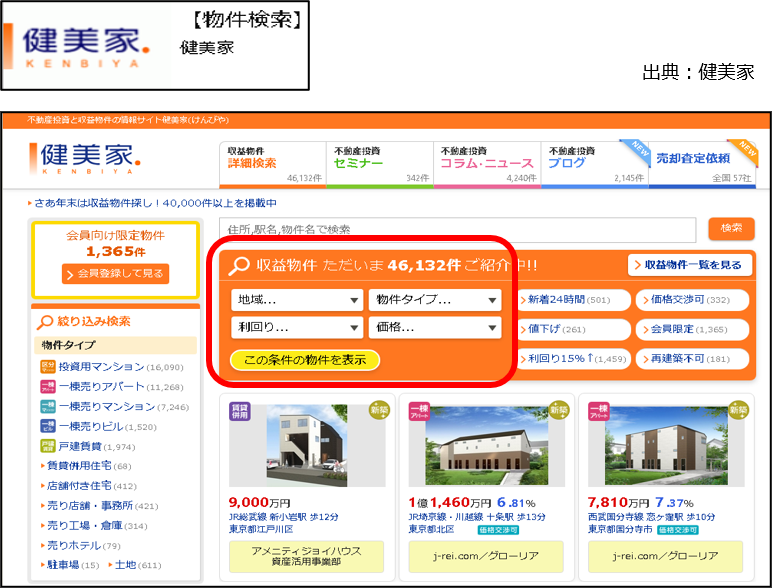Click the 一棟売りマンション category icon
The height and width of the screenshot is (588, 772).
[x=47, y=407]
